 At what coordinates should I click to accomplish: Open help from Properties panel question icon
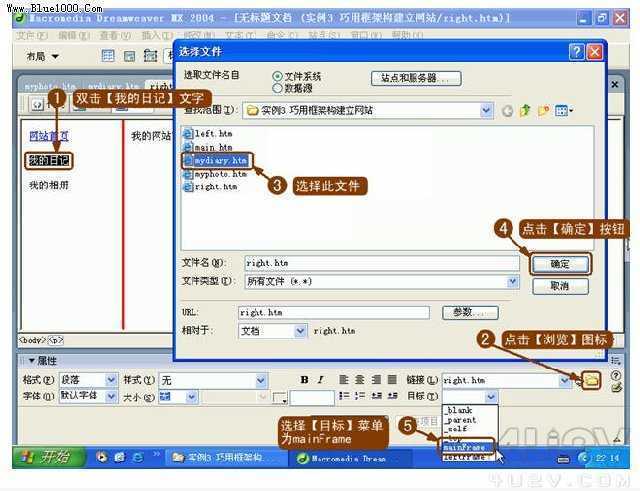(616, 375)
